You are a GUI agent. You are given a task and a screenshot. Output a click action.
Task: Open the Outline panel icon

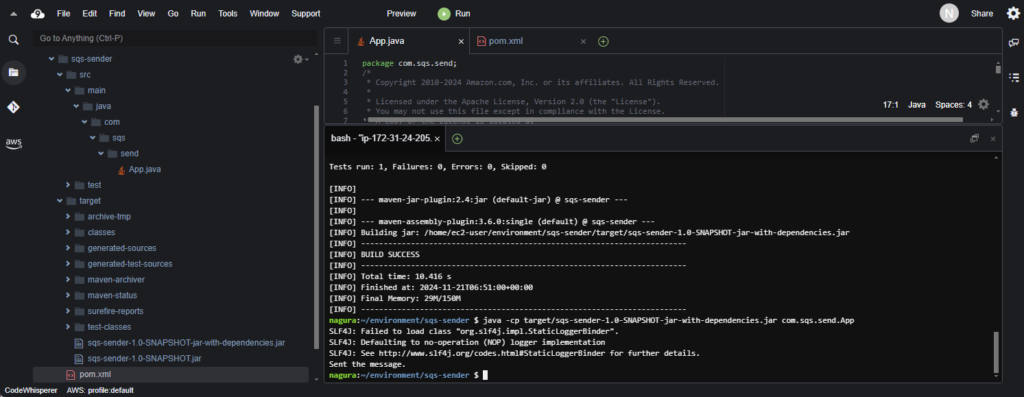click(x=1014, y=78)
